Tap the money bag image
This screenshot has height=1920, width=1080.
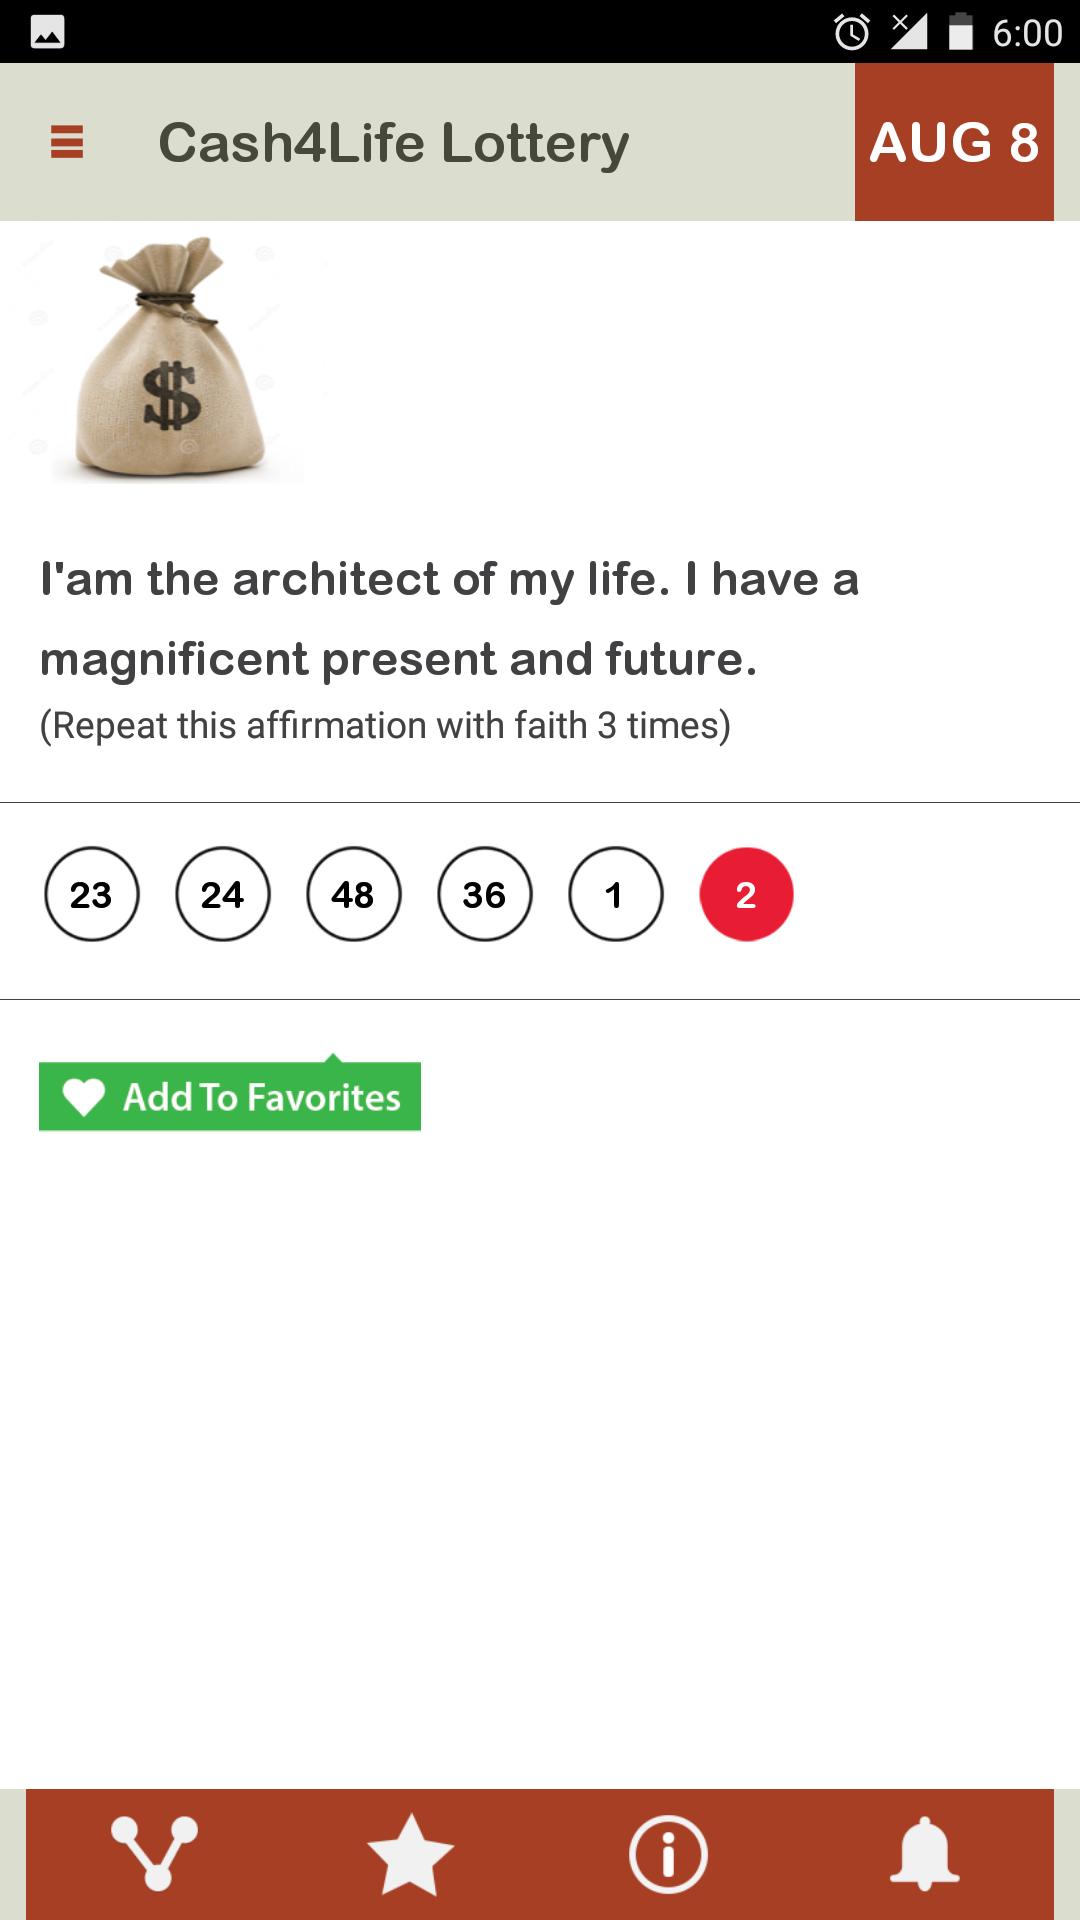pos(172,358)
